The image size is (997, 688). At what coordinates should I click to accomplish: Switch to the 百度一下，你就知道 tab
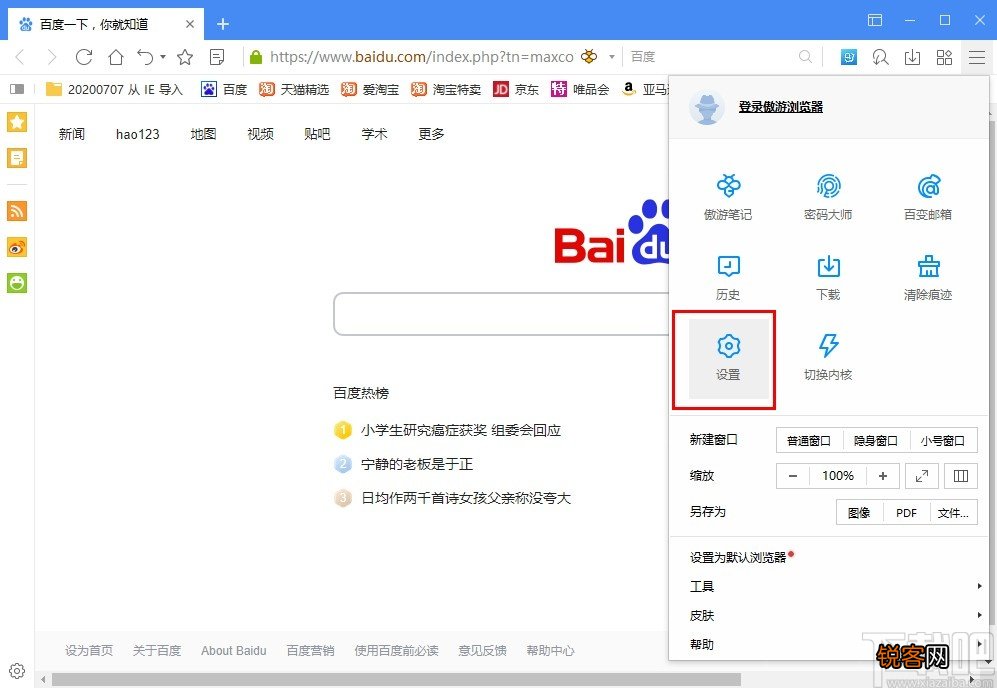106,24
